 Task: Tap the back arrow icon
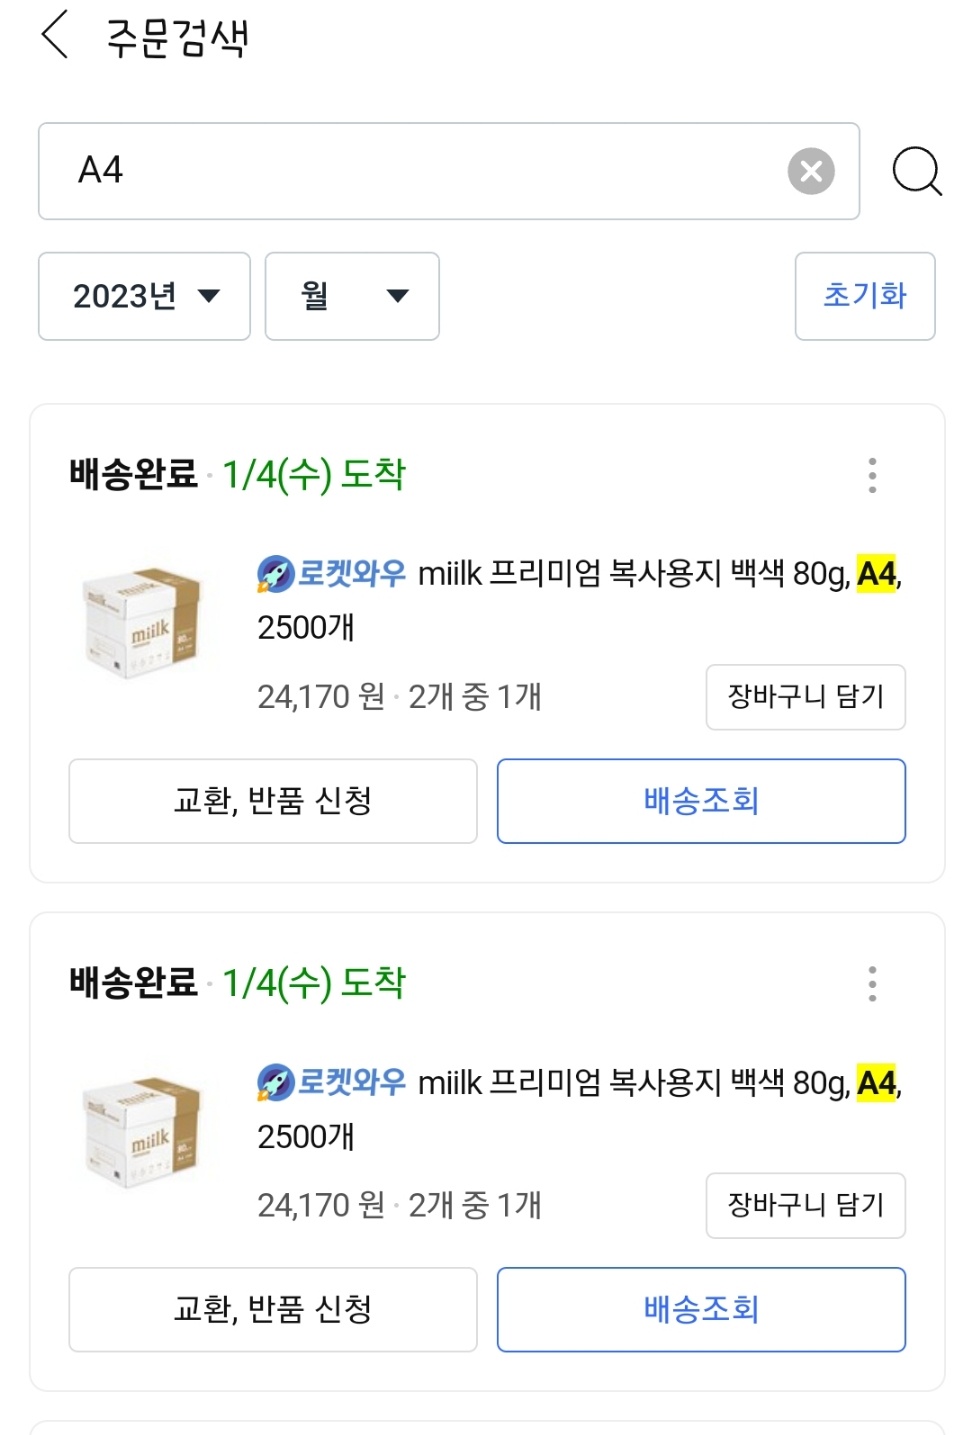(x=56, y=36)
